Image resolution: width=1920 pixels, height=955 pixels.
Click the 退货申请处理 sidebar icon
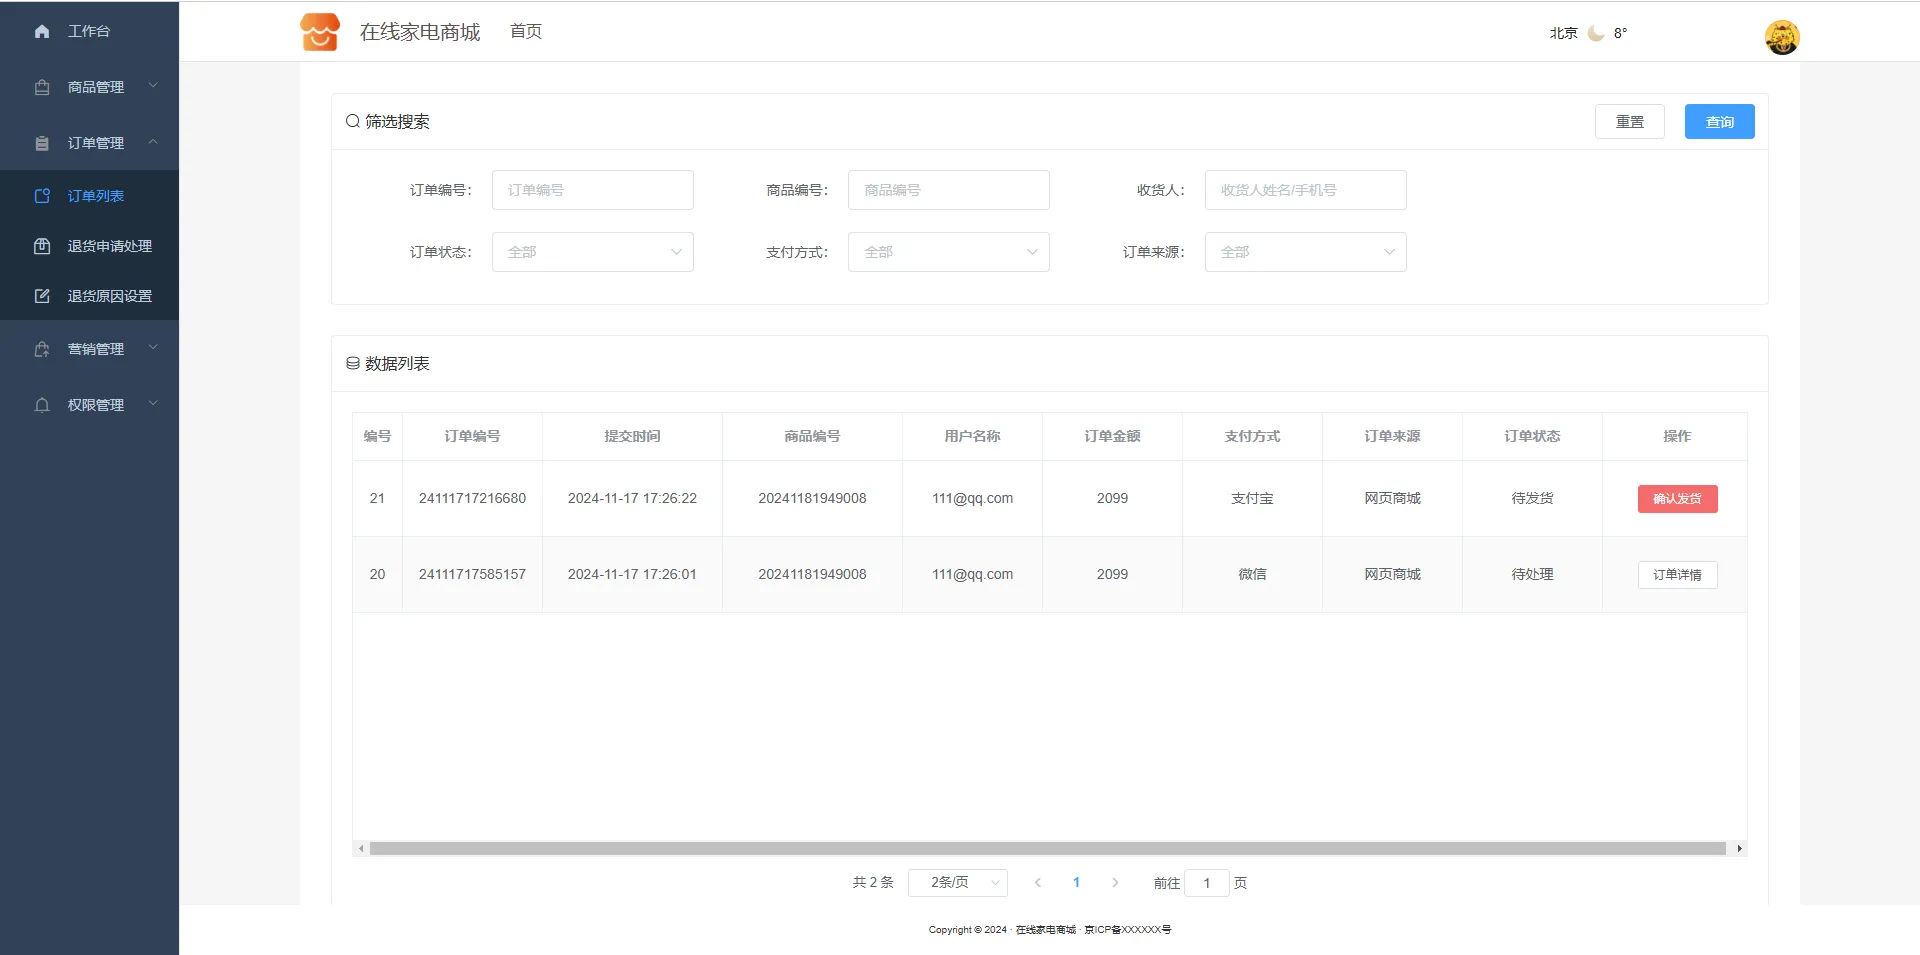(42, 246)
